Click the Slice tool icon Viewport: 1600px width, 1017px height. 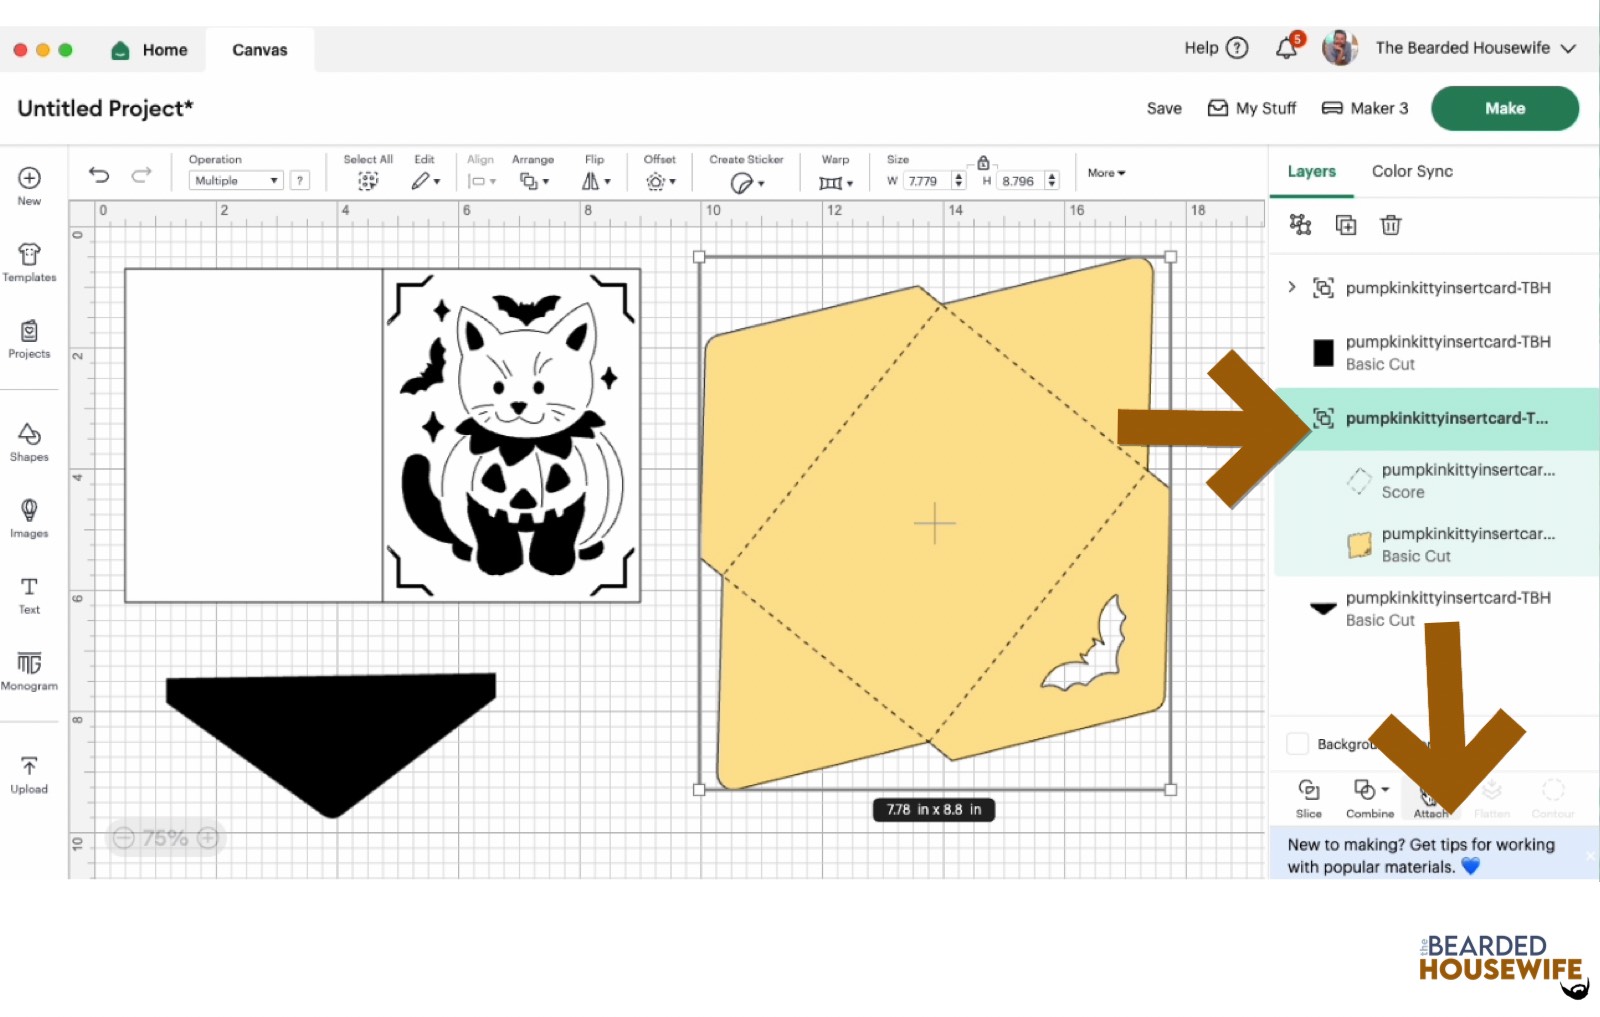[x=1308, y=797]
